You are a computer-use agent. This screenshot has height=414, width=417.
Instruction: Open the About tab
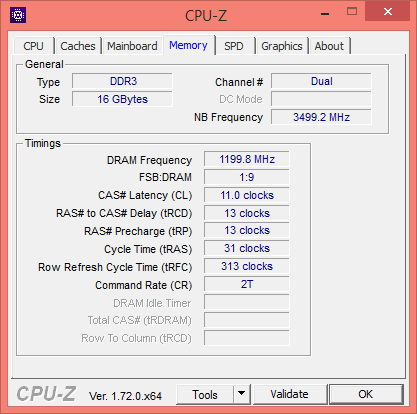pos(329,46)
